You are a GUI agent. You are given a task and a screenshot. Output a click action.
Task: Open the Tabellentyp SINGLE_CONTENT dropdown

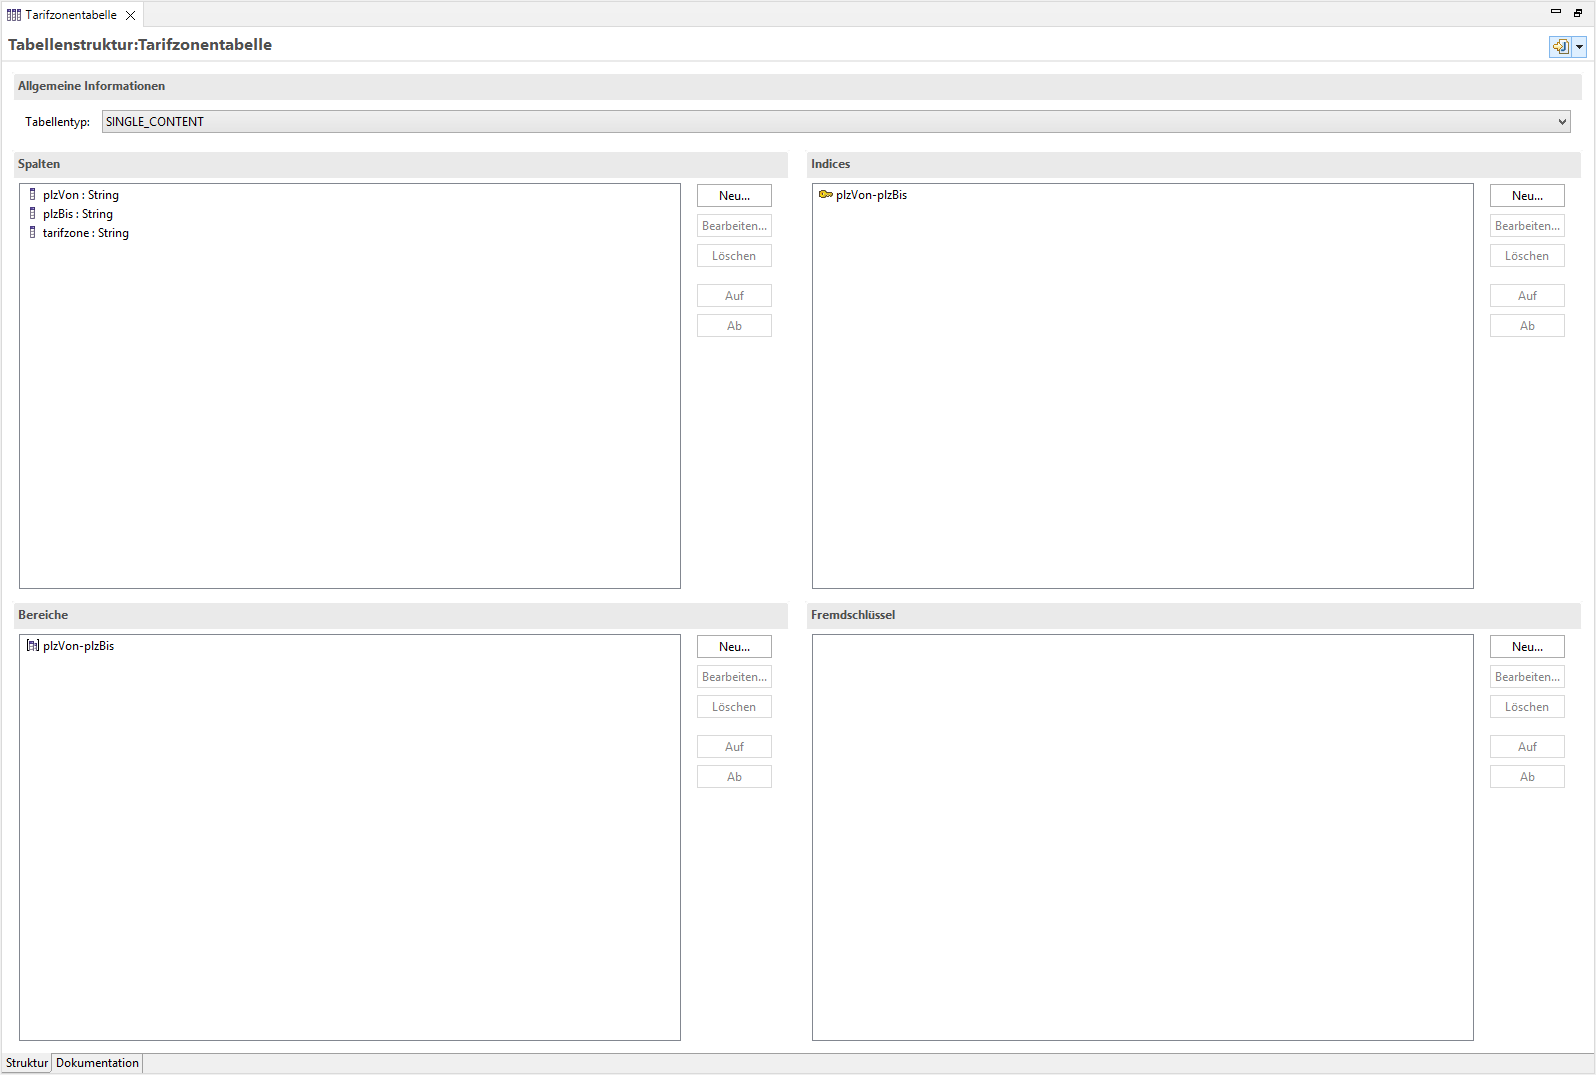[x=1561, y=122]
